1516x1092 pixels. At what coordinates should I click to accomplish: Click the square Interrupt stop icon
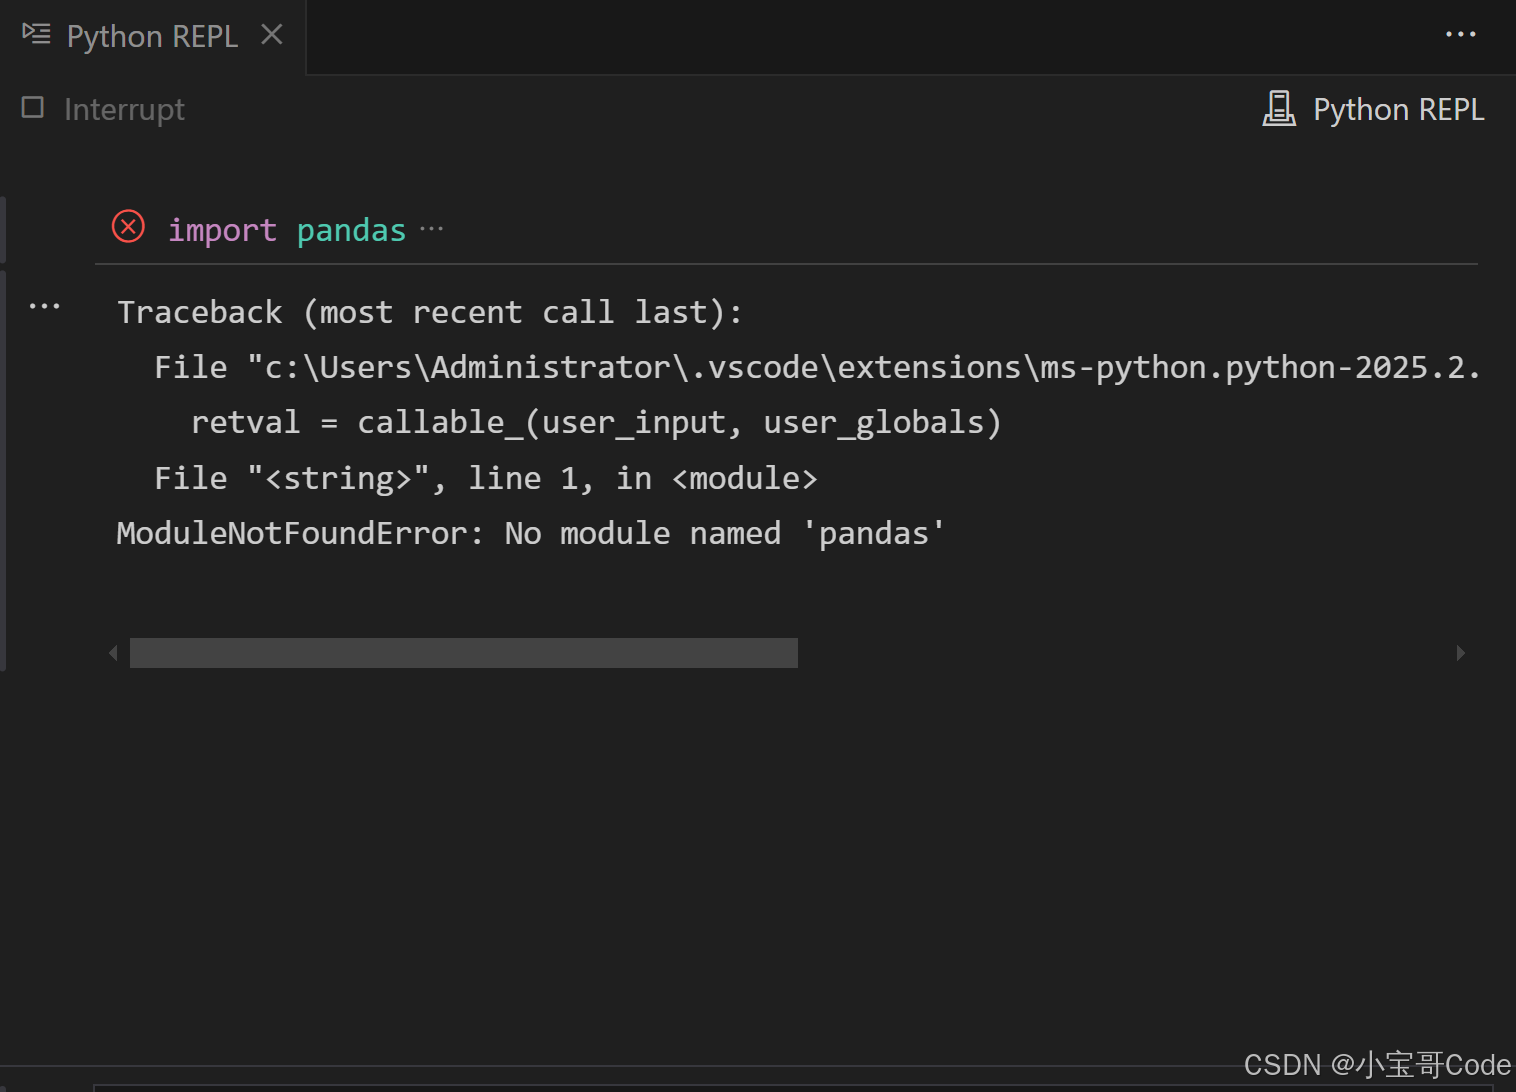pos(33,107)
